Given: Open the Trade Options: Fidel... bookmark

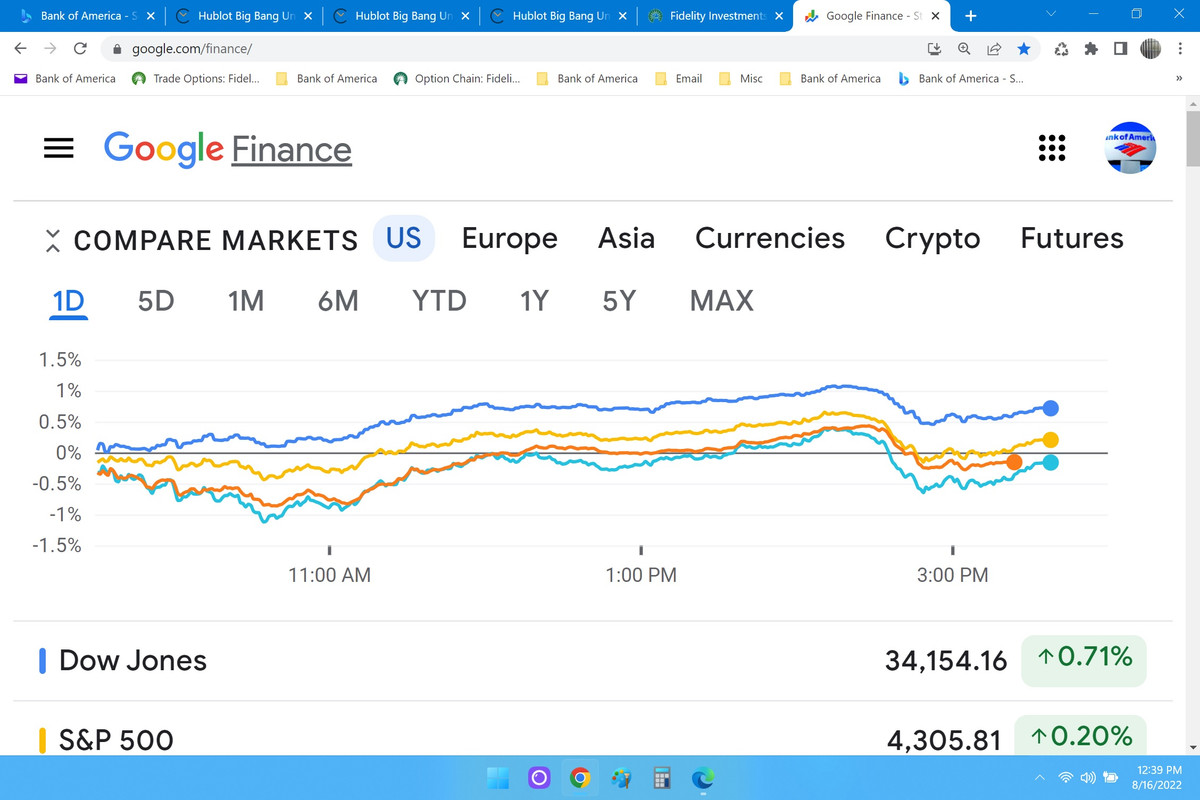Looking at the screenshot, I should (197, 78).
